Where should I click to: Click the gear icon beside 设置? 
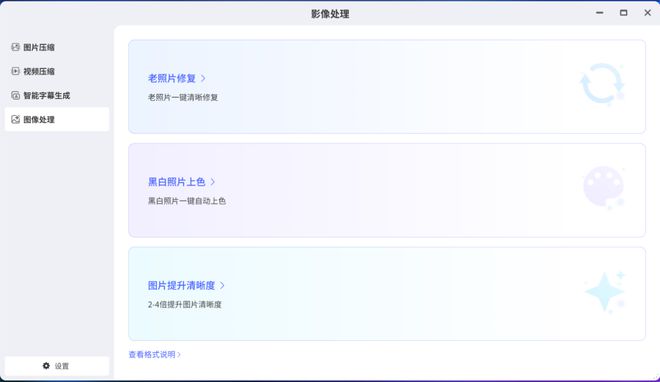[46, 366]
